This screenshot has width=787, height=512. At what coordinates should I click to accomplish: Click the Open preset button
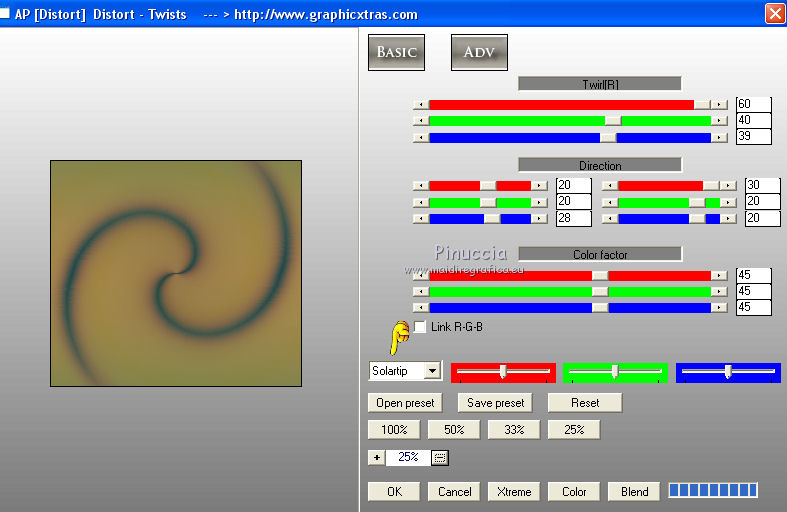coord(405,403)
